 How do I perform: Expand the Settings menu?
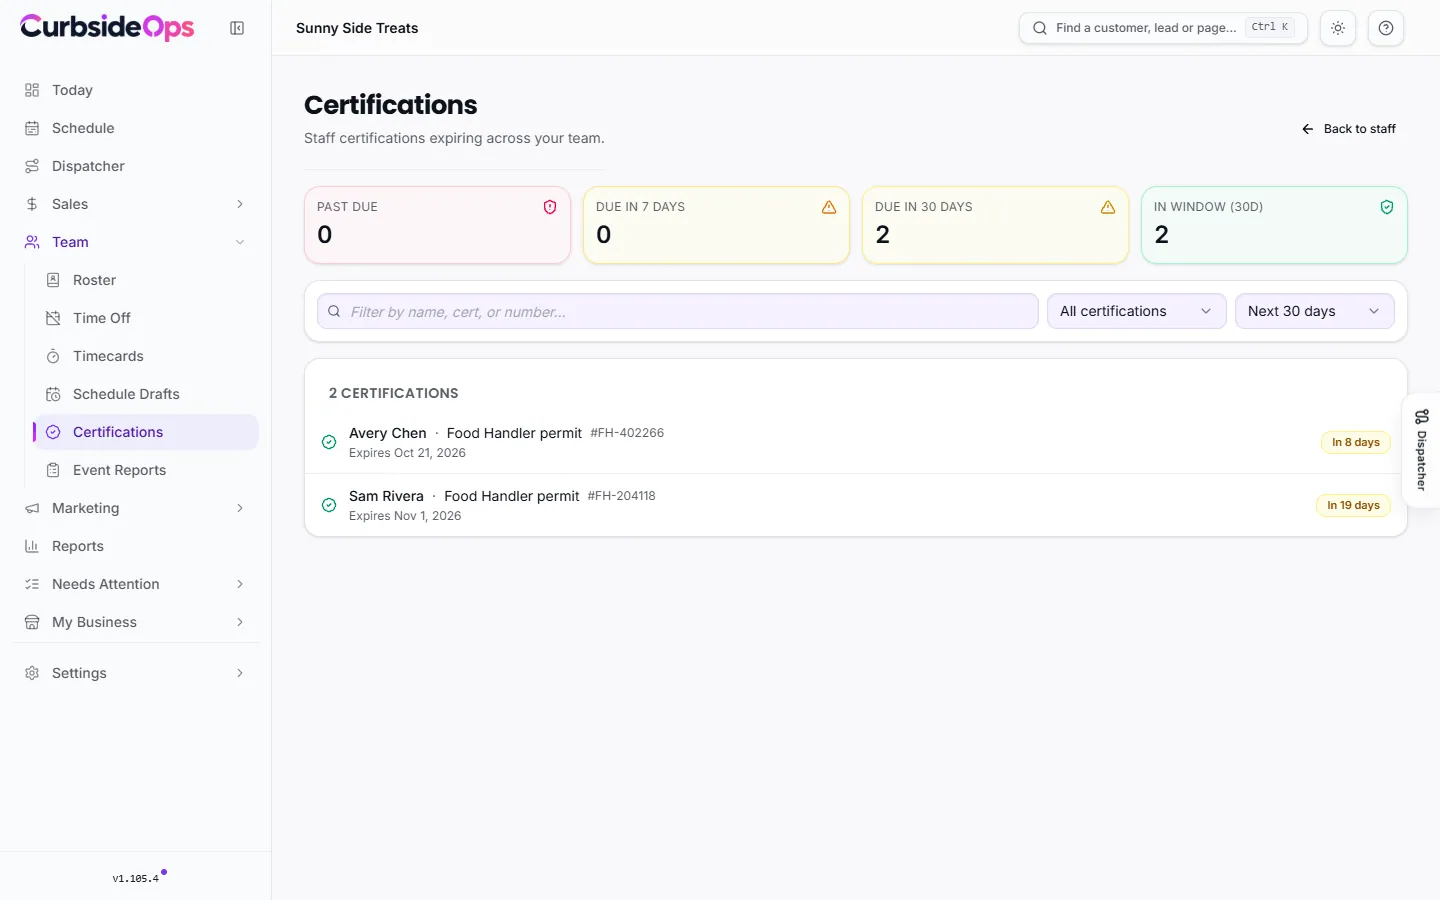tap(135, 673)
